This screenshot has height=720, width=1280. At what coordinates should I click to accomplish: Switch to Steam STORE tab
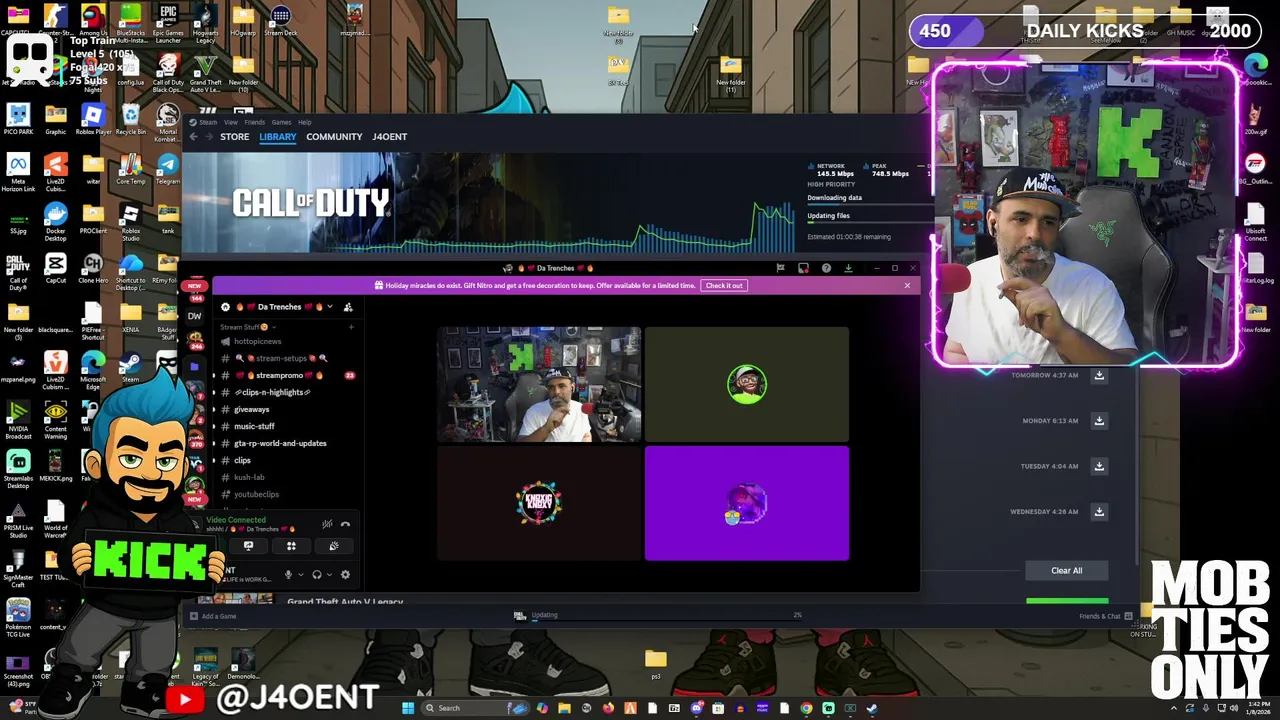point(235,137)
